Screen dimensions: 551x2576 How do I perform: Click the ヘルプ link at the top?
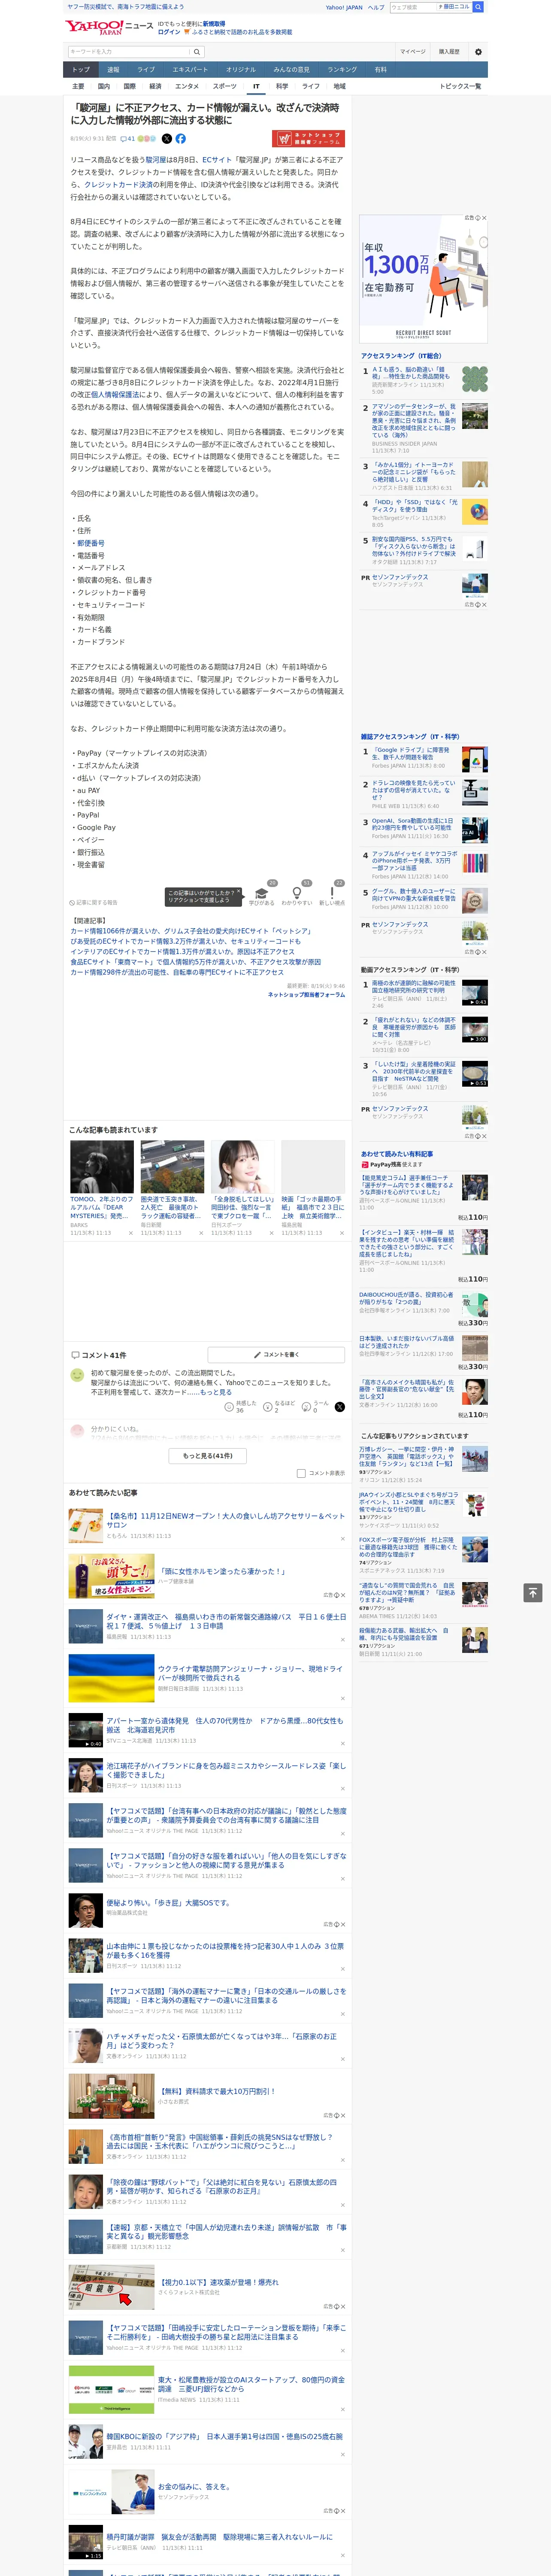(x=375, y=7)
